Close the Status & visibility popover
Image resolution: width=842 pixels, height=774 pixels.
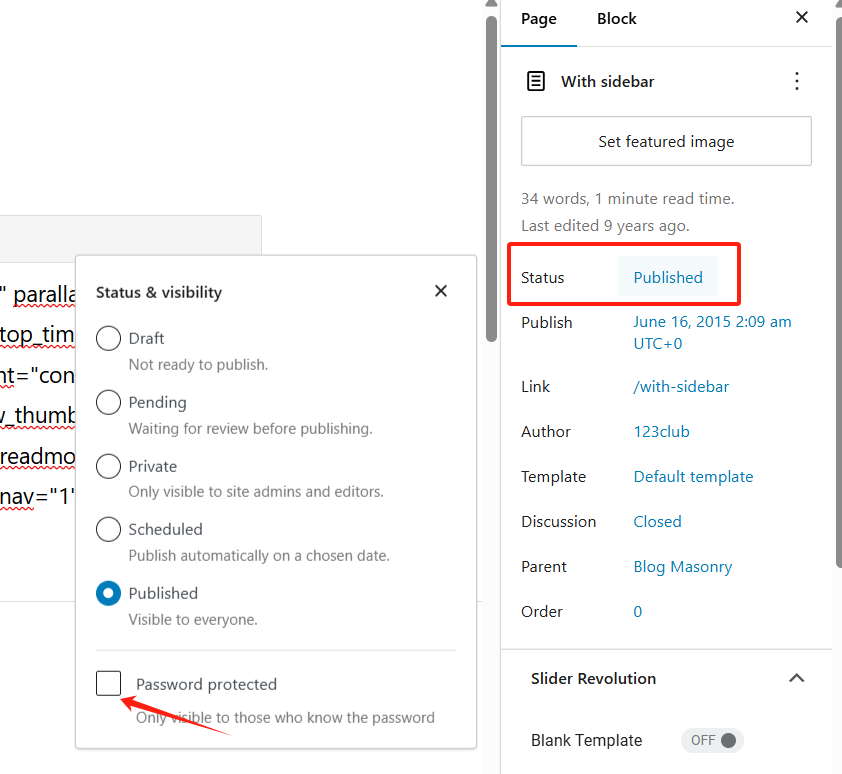(x=441, y=291)
